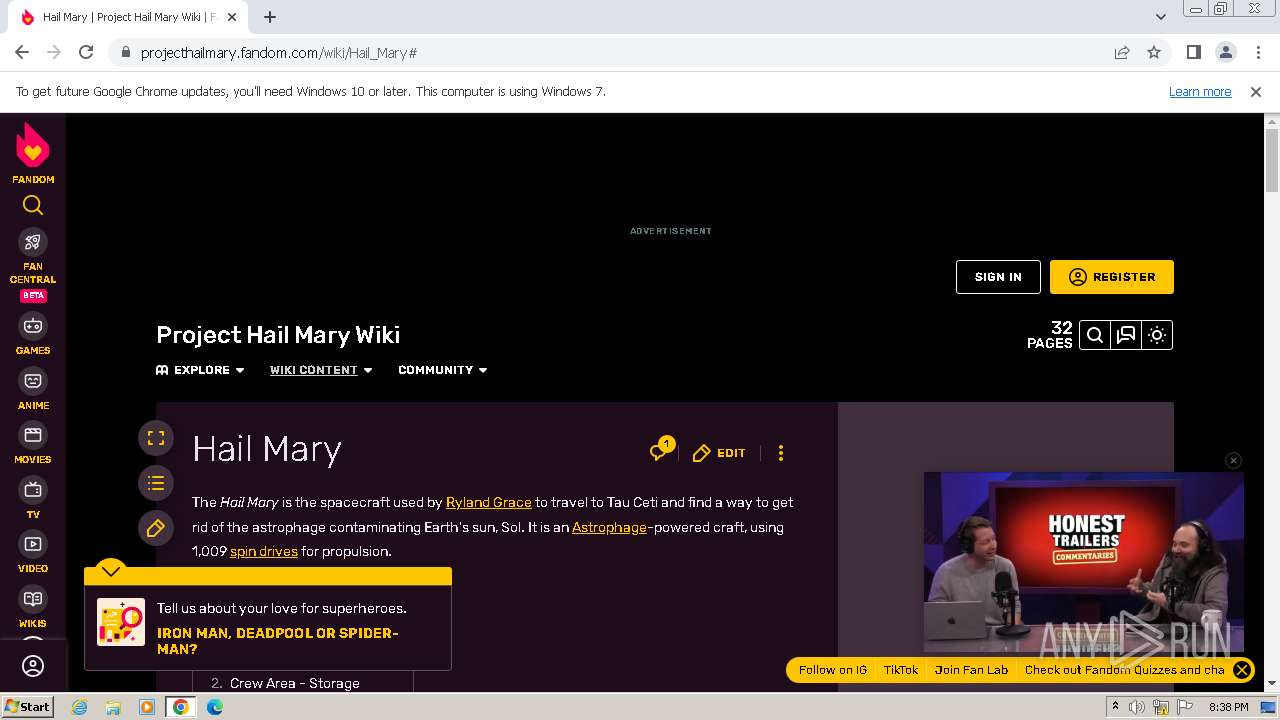Expand article to full width

pyautogui.click(x=156, y=438)
